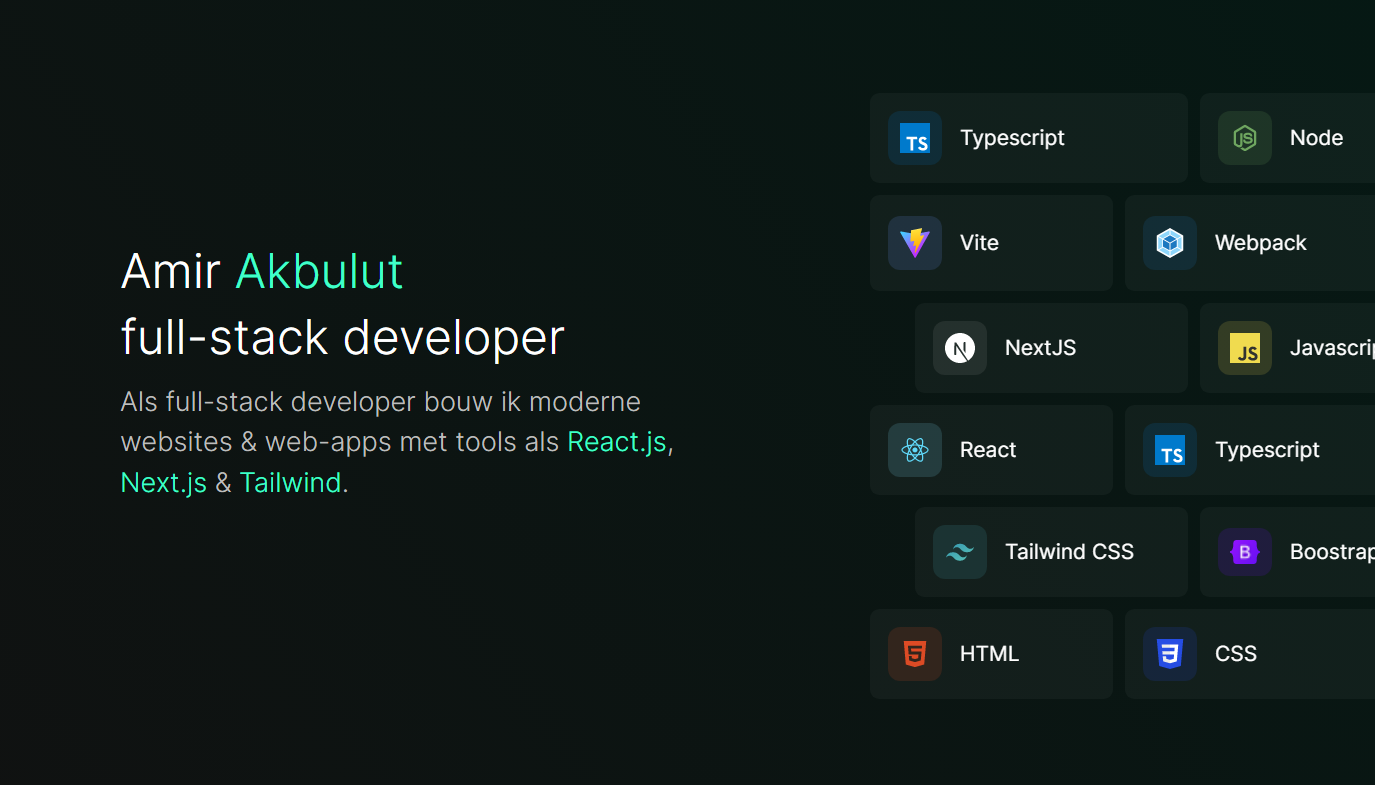Tap the Webpack cube icon
Viewport: 1375px width, 785px height.
pos(1169,243)
